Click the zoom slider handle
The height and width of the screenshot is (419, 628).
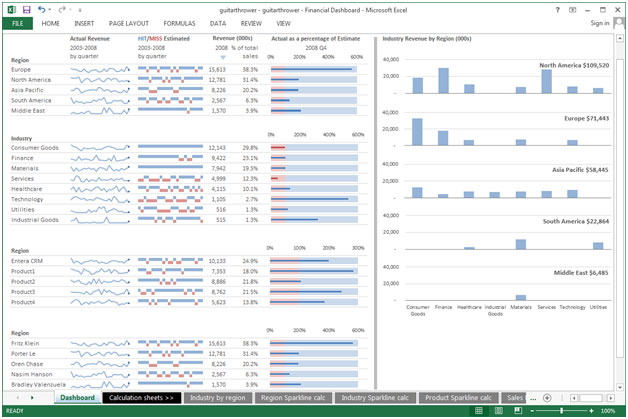562,411
